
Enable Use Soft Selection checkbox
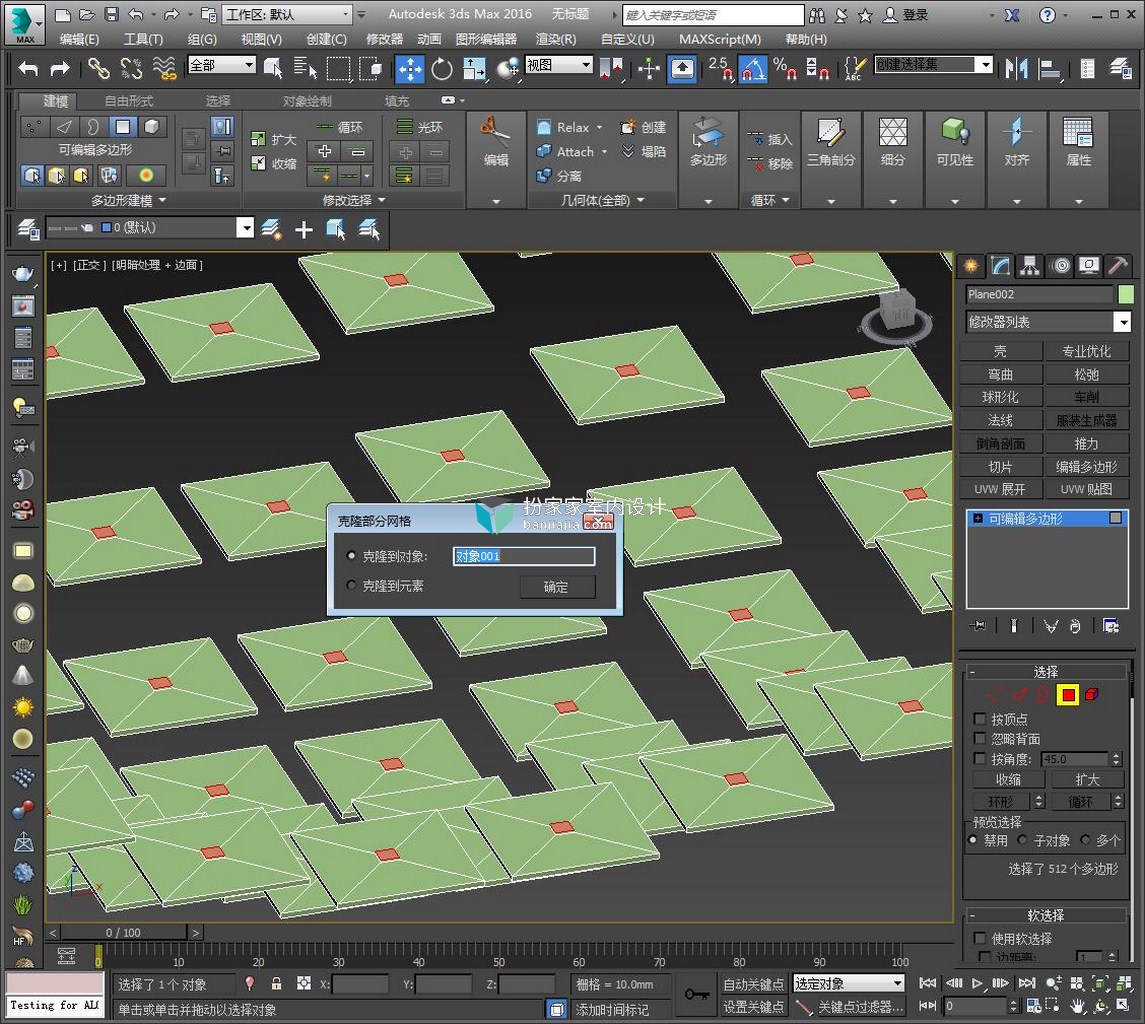[x=980, y=939]
